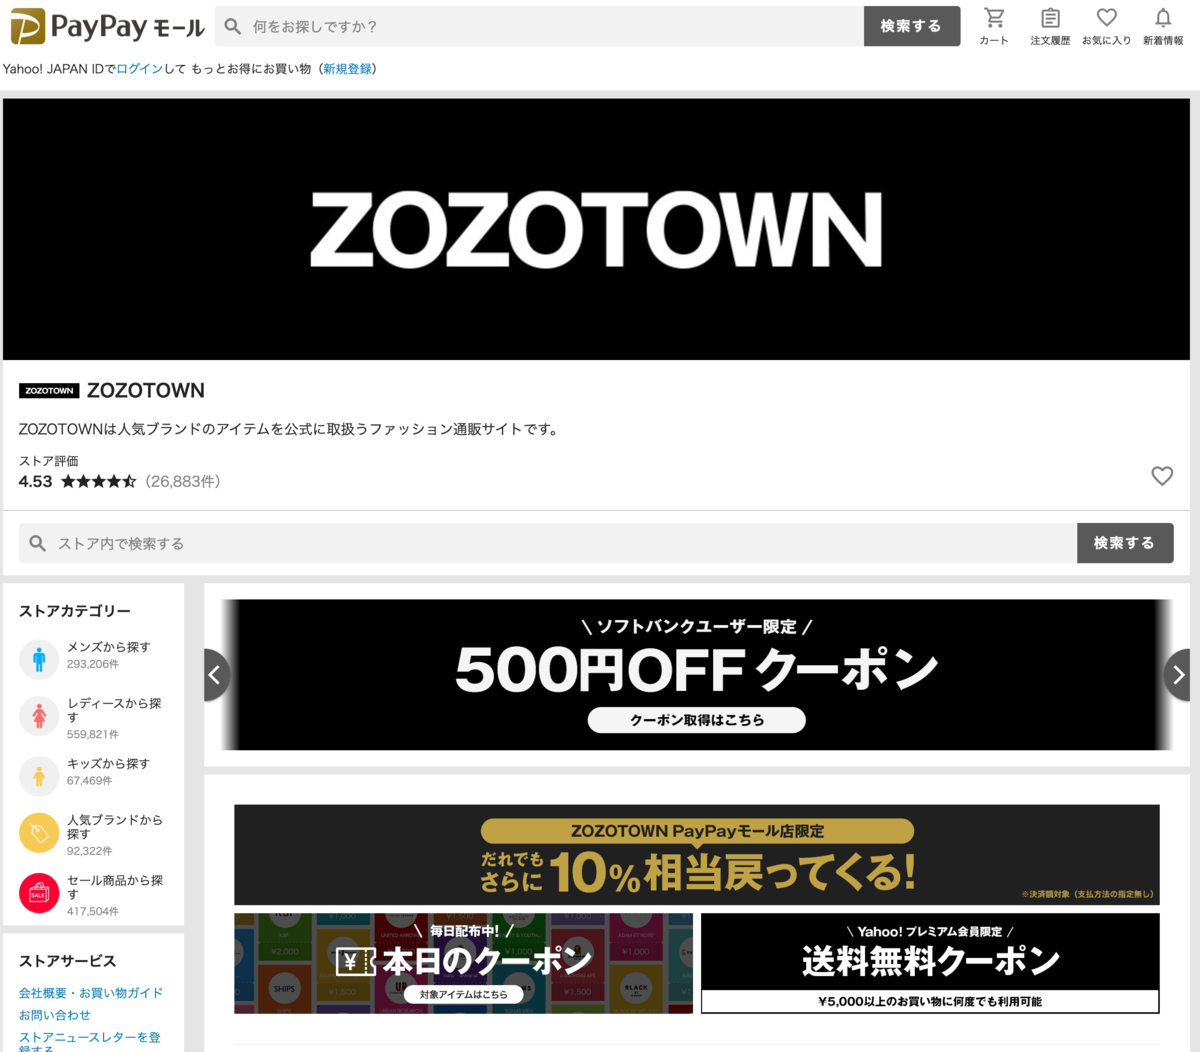Click the 送料無料クーポン banner
This screenshot has height=1052, width=1200.
(x=930, y=963)
